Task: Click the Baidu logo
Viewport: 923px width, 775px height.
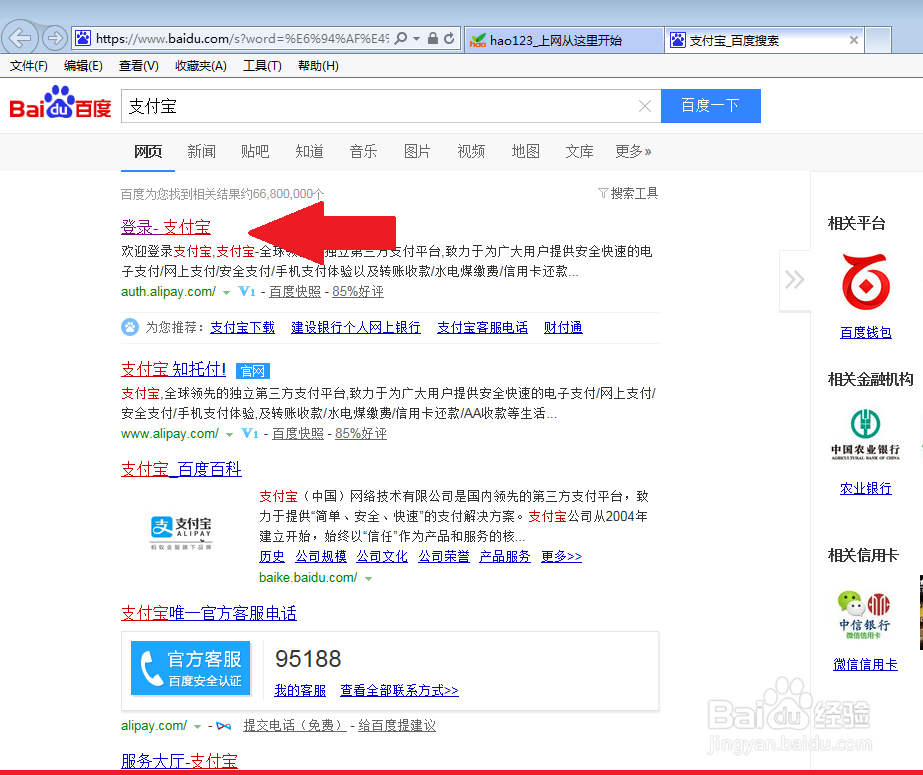Action: [x=60, y=103]
